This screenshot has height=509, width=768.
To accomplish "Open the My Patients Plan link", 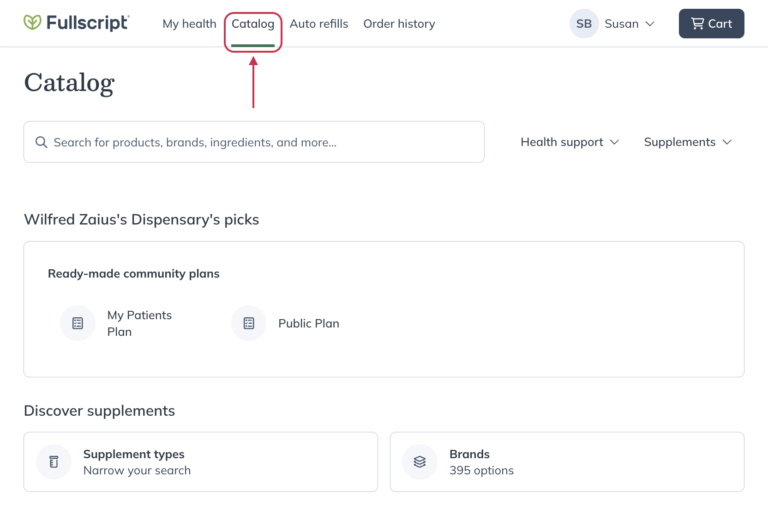I will coord(139,323).
